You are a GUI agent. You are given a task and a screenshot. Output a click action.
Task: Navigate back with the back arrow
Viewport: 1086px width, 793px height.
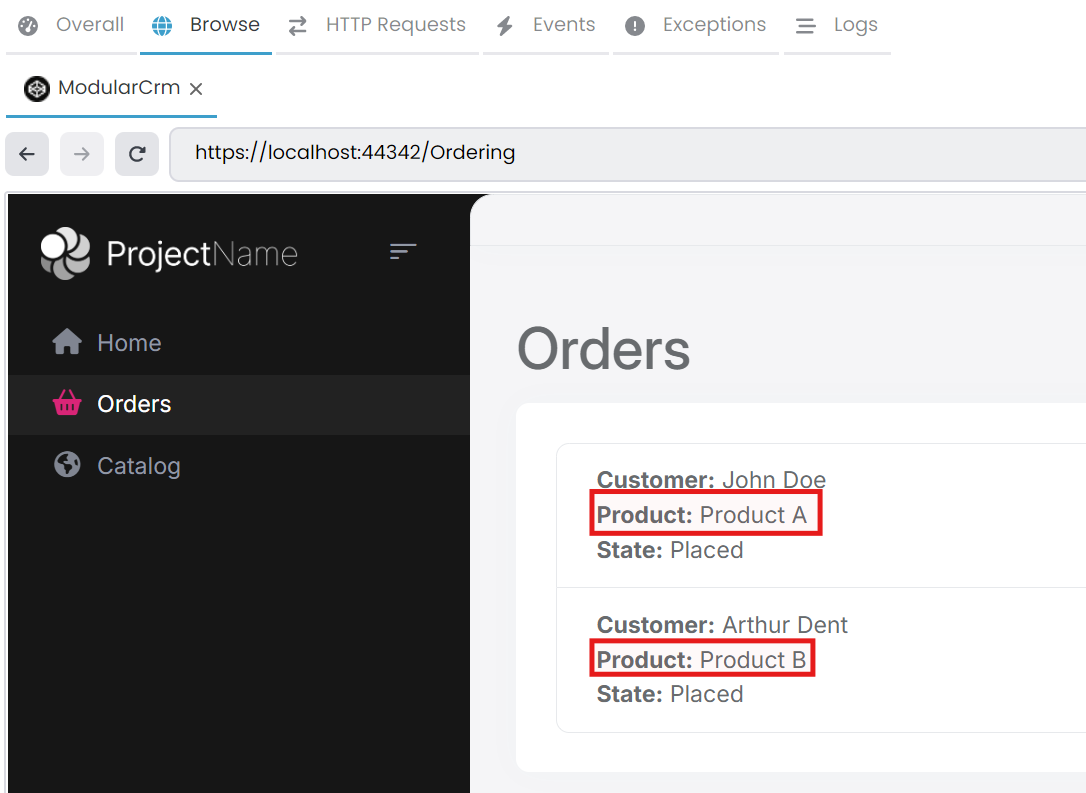pos(27,153)
